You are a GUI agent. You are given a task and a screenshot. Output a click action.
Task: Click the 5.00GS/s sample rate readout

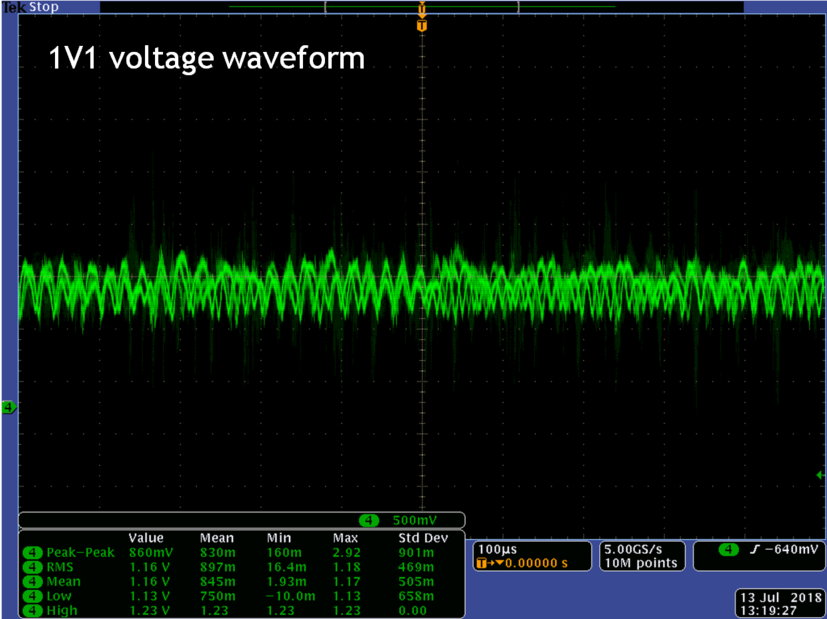[633, 549]
